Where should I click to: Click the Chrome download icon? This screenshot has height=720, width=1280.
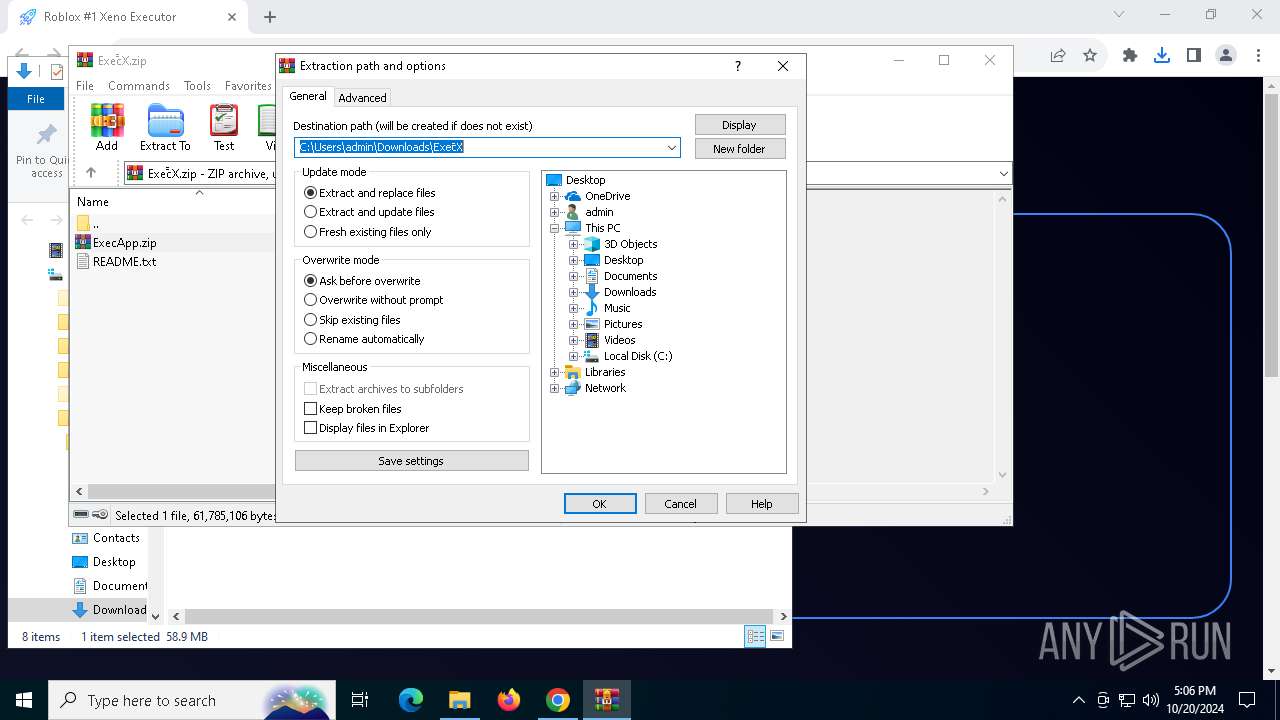[1162, 56]
